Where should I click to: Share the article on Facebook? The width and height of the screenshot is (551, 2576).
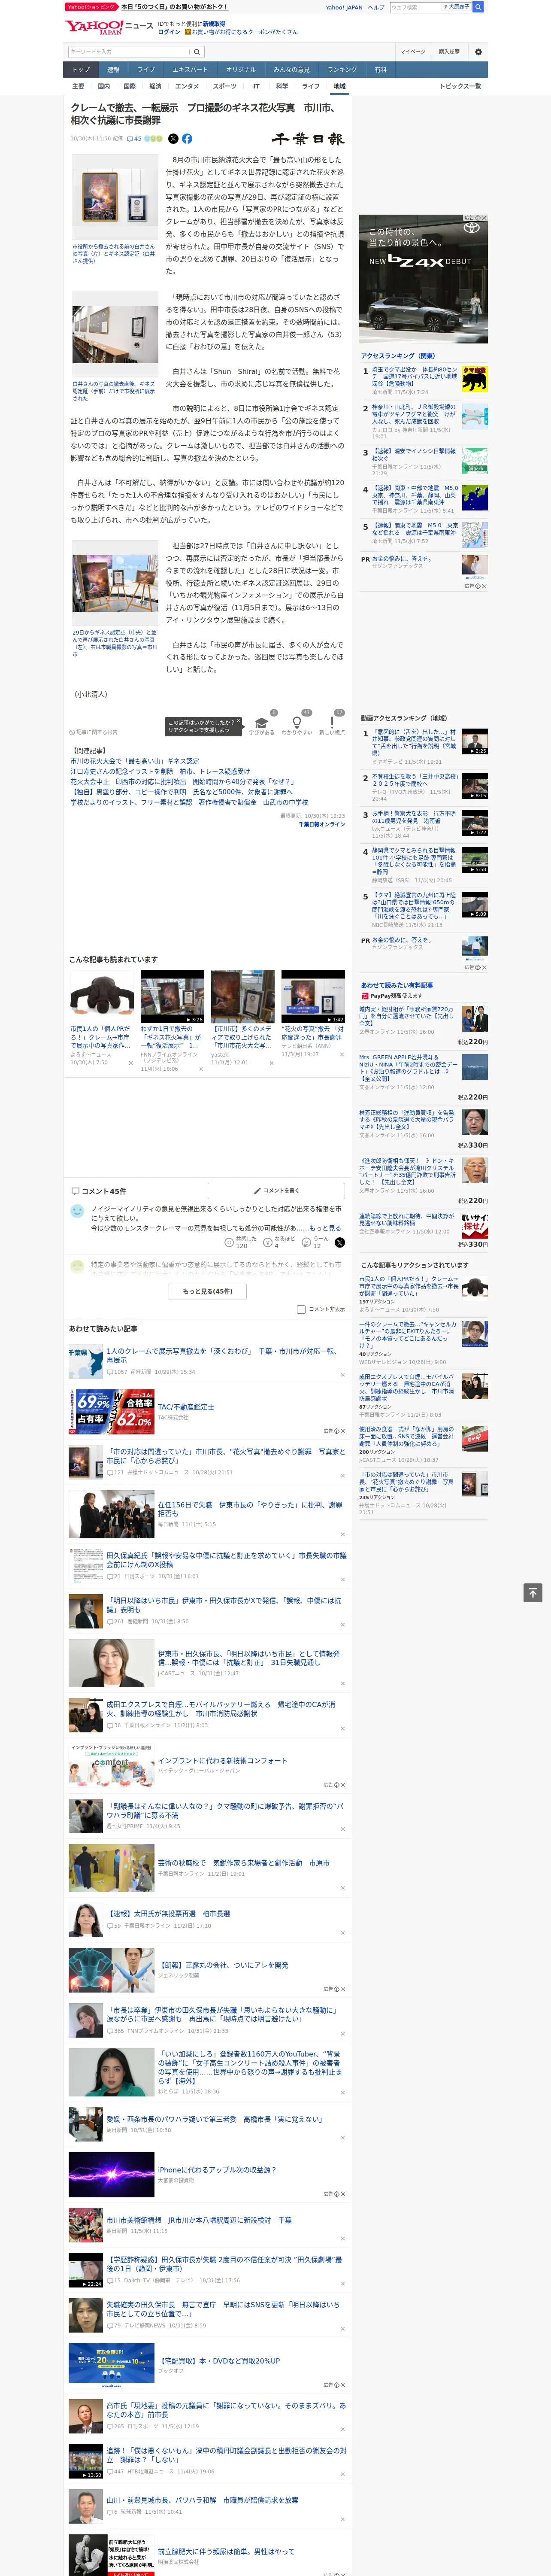coord(187,139)
